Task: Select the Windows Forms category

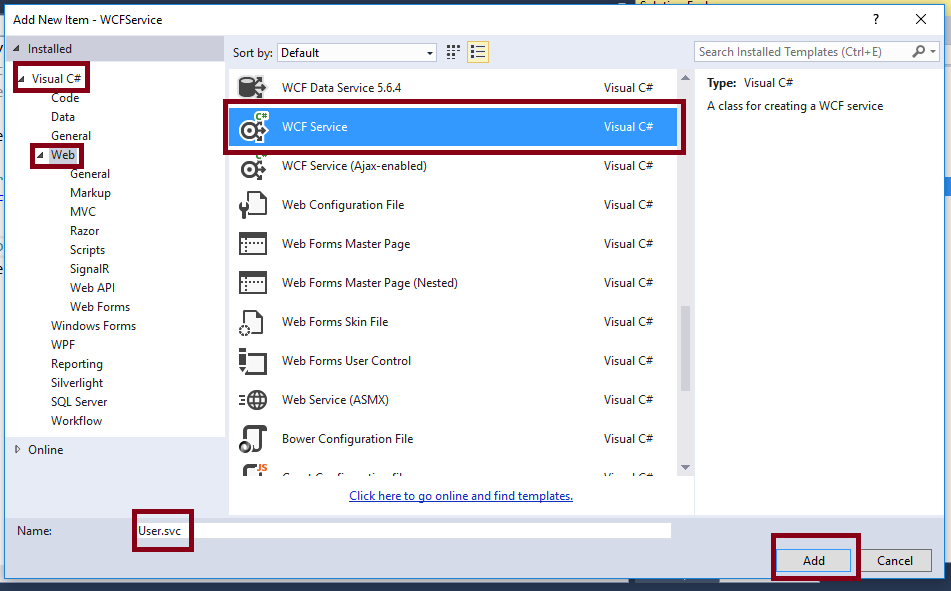Action: pyautogui.click(x=93, y=326)
